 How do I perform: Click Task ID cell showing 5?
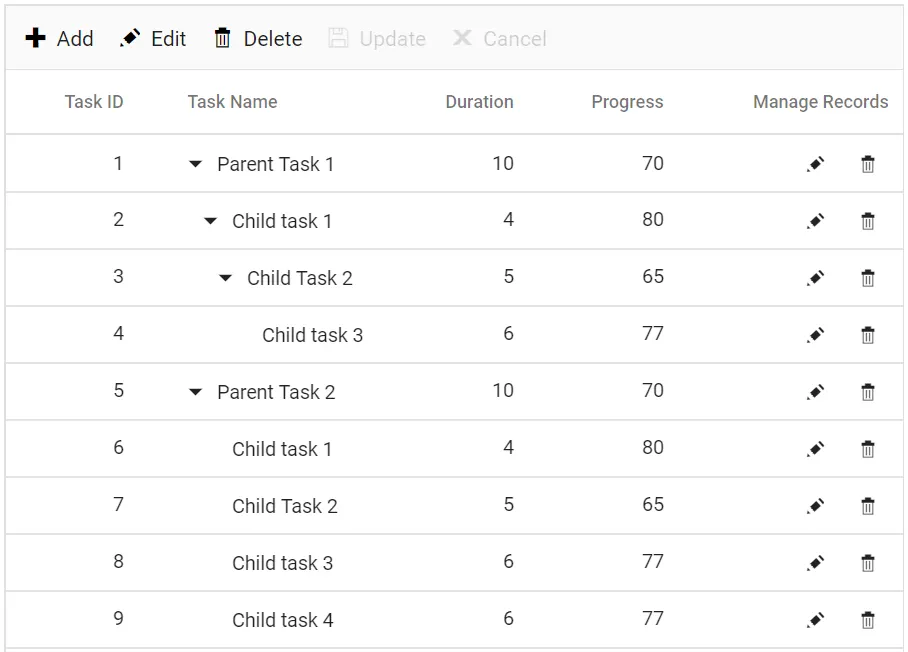click(118, 390)
